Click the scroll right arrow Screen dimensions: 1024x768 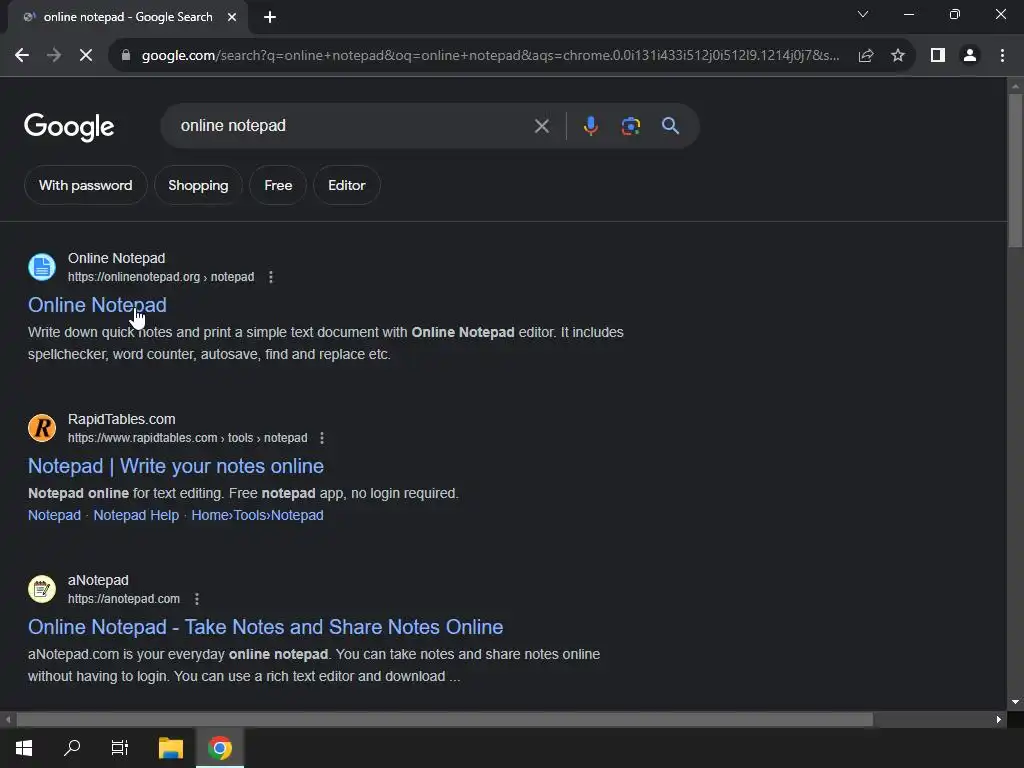(999, 720)
